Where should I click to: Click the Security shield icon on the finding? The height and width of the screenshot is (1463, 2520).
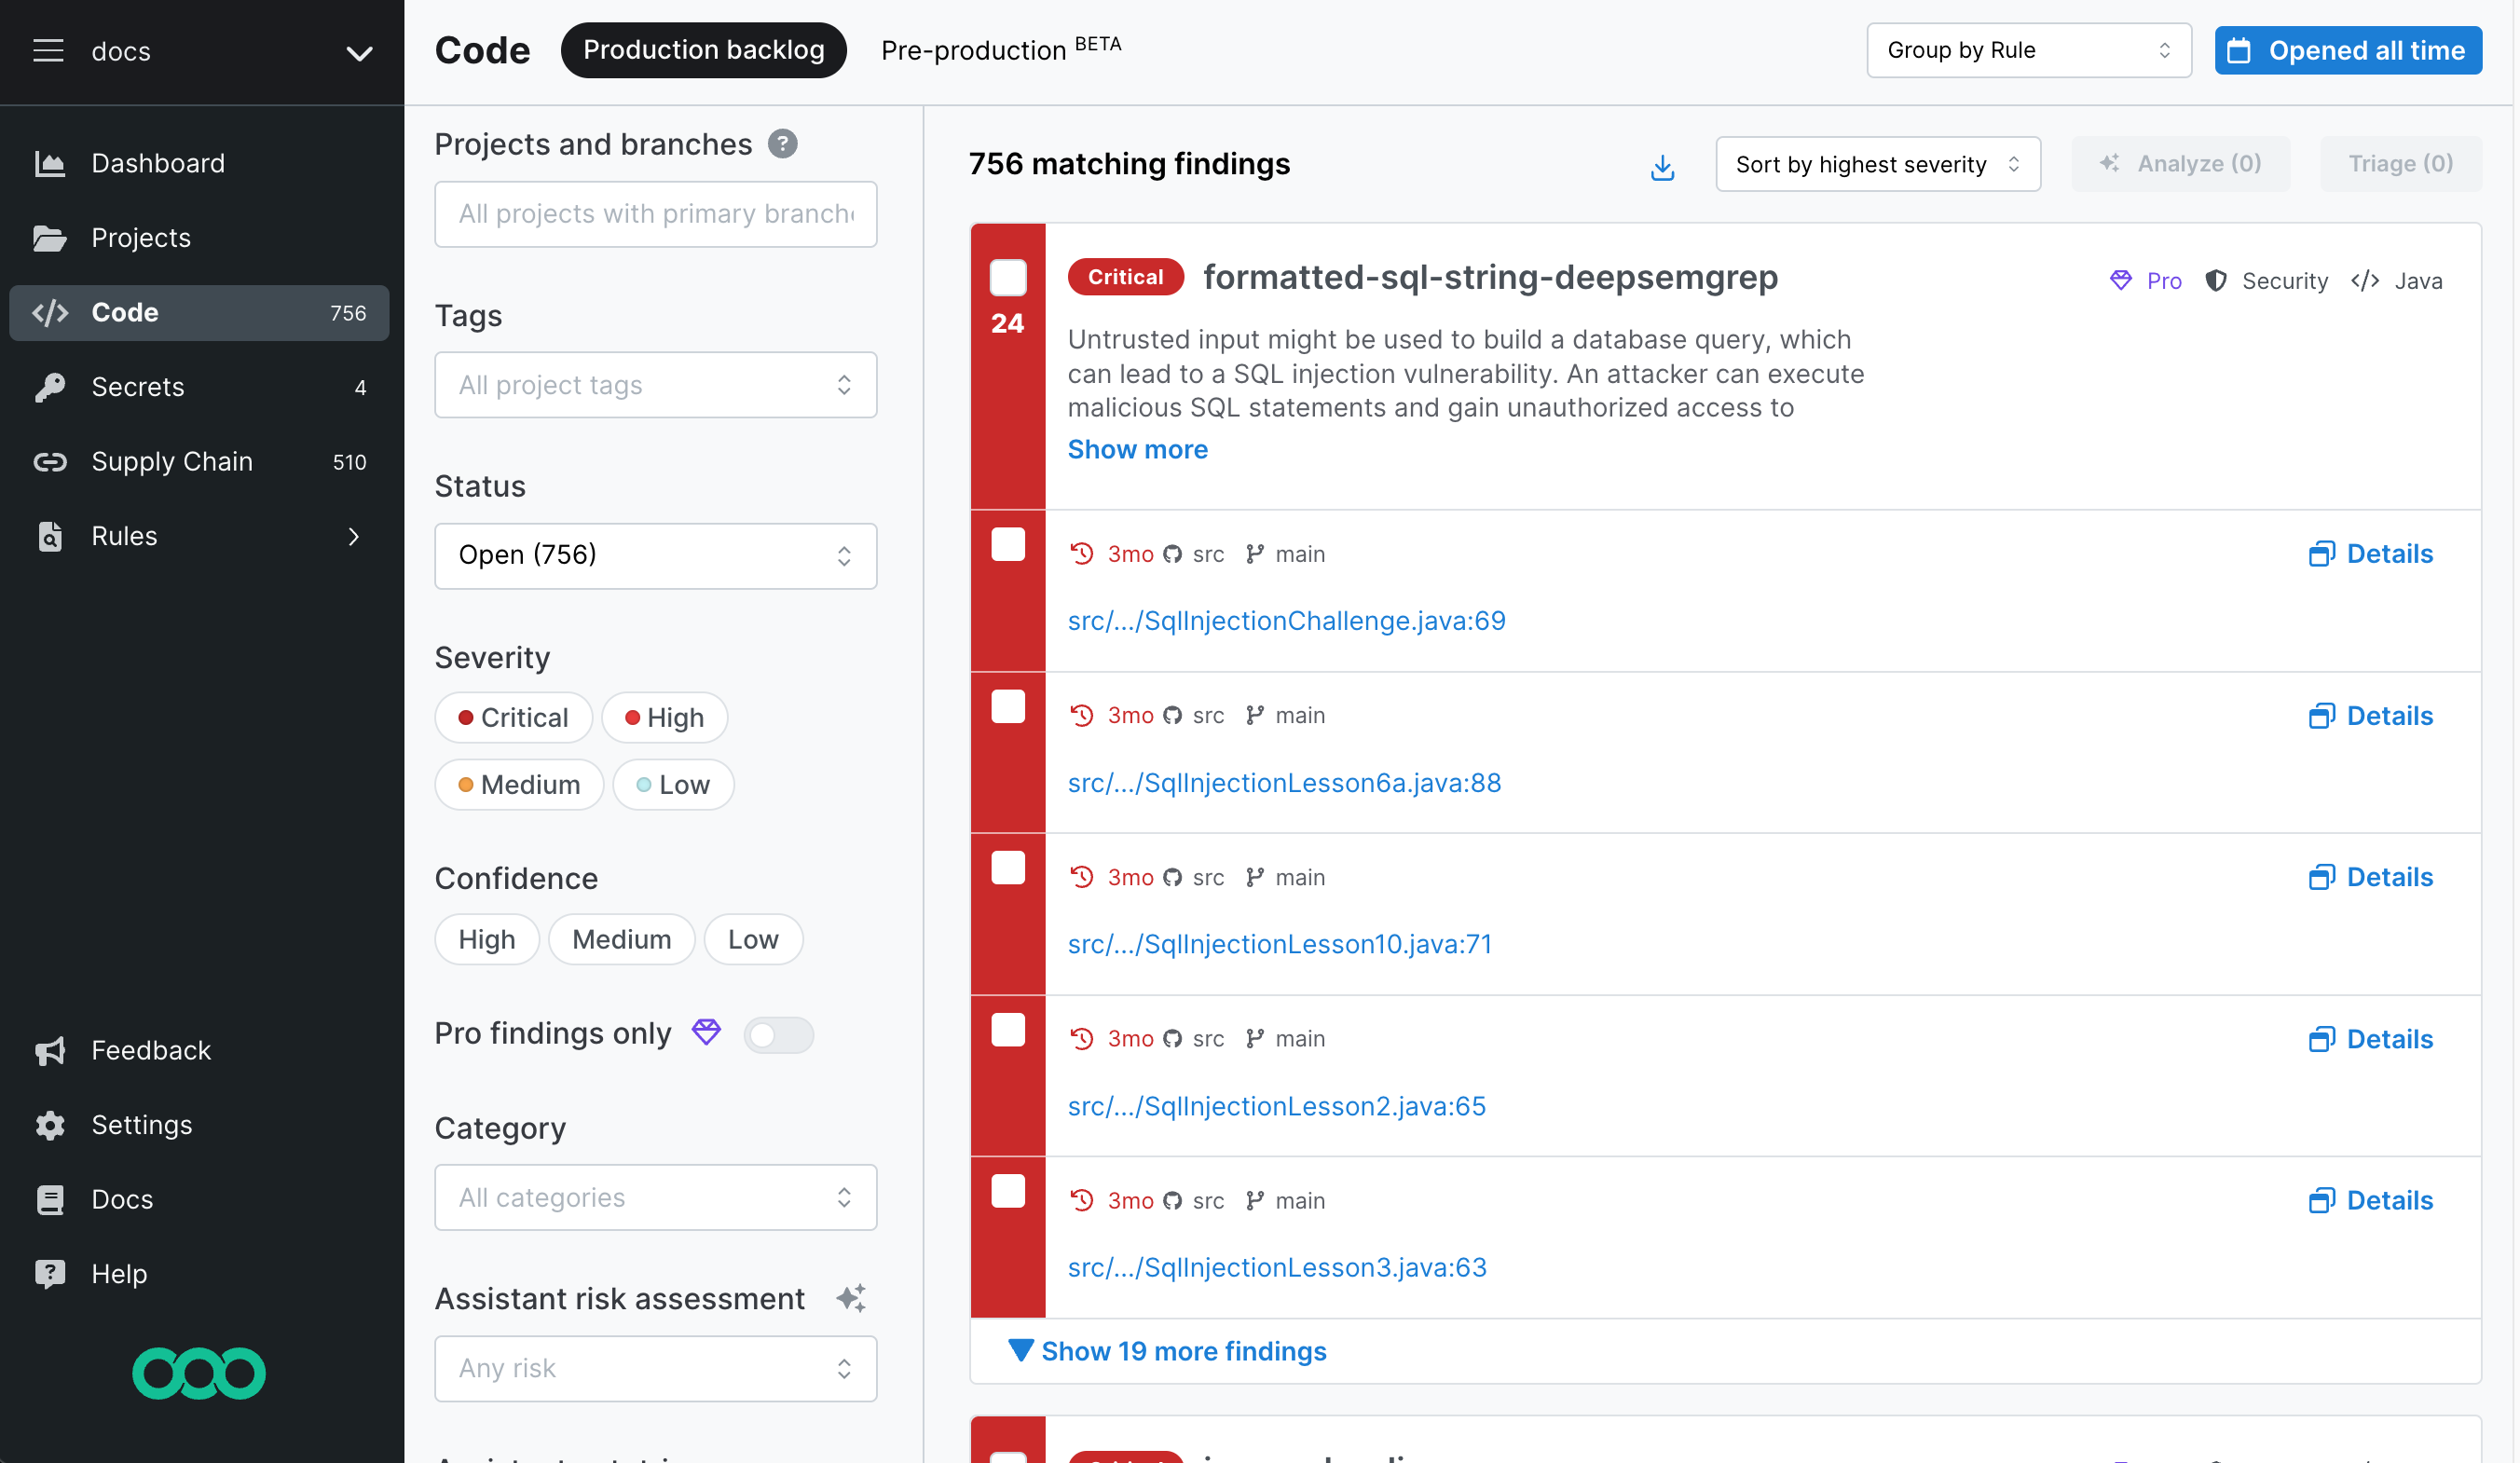2216,281
